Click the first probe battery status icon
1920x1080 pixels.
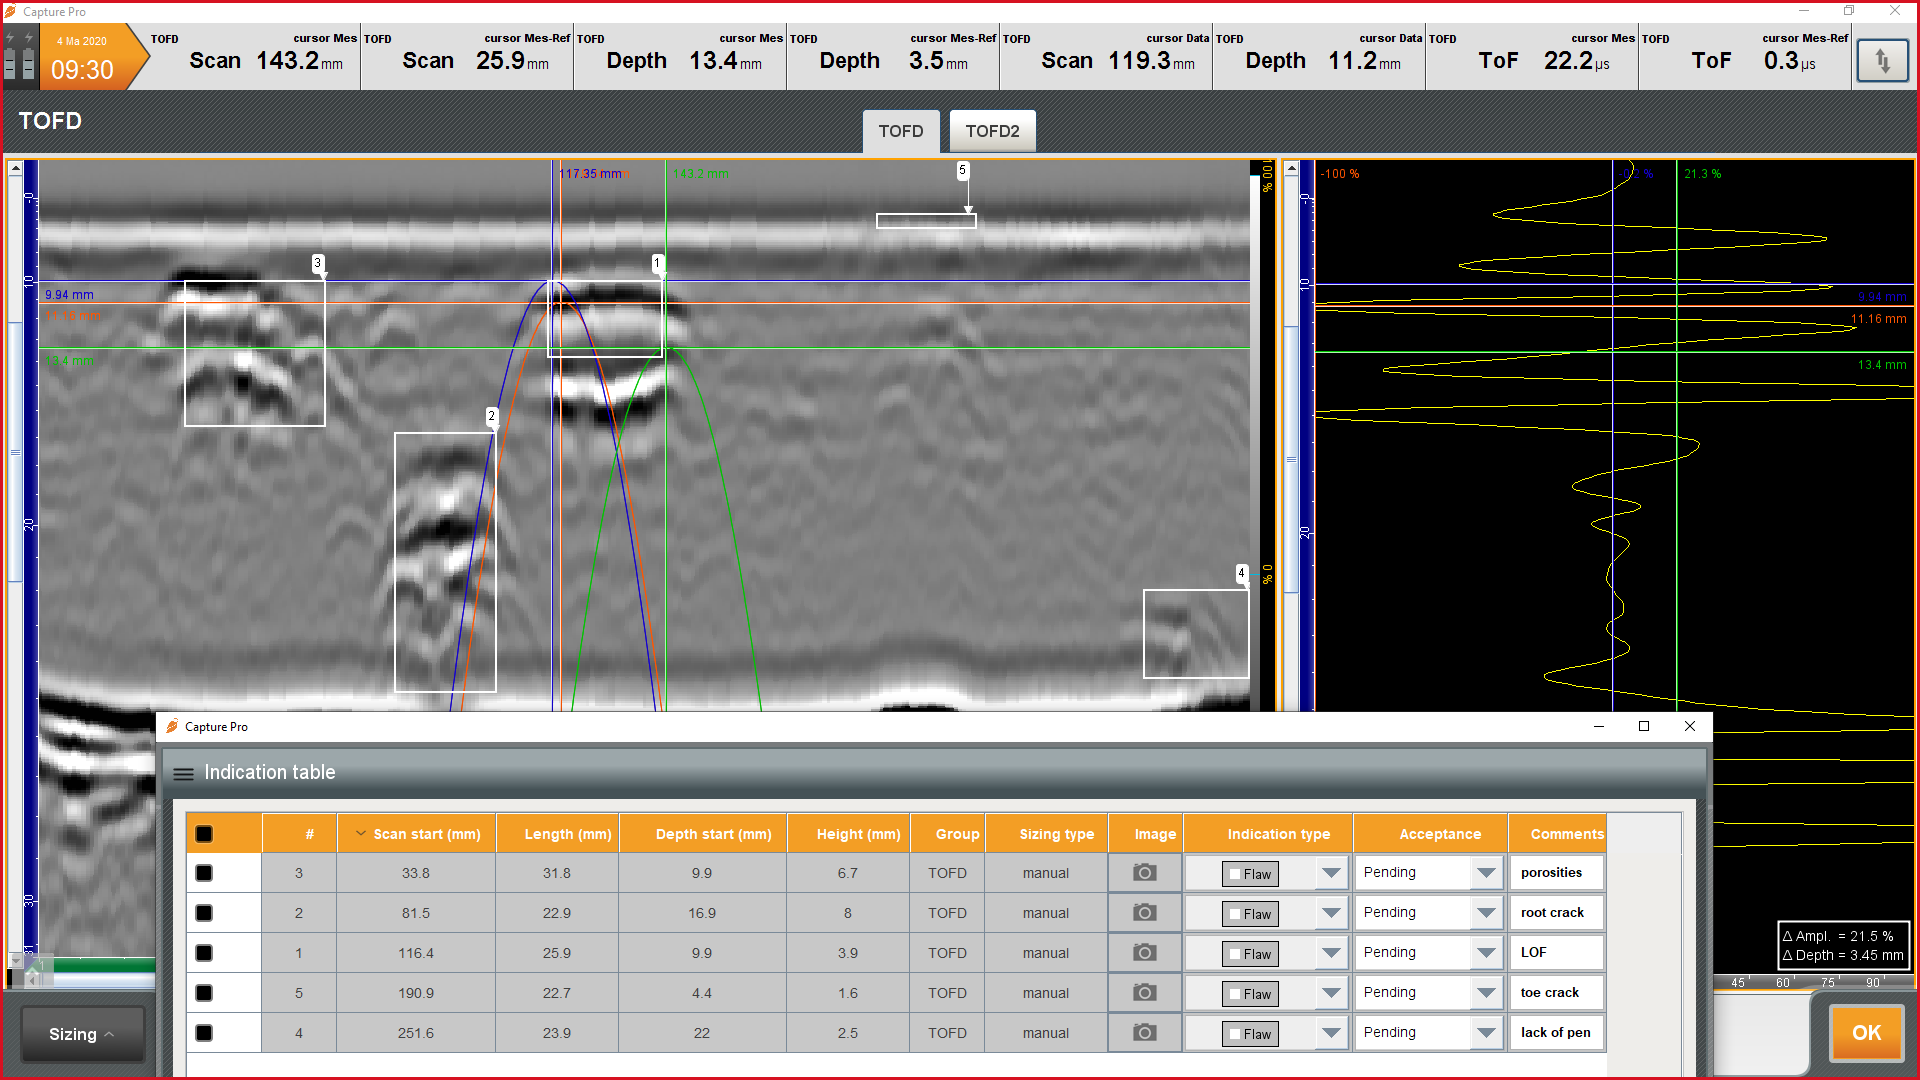[10, 63]
